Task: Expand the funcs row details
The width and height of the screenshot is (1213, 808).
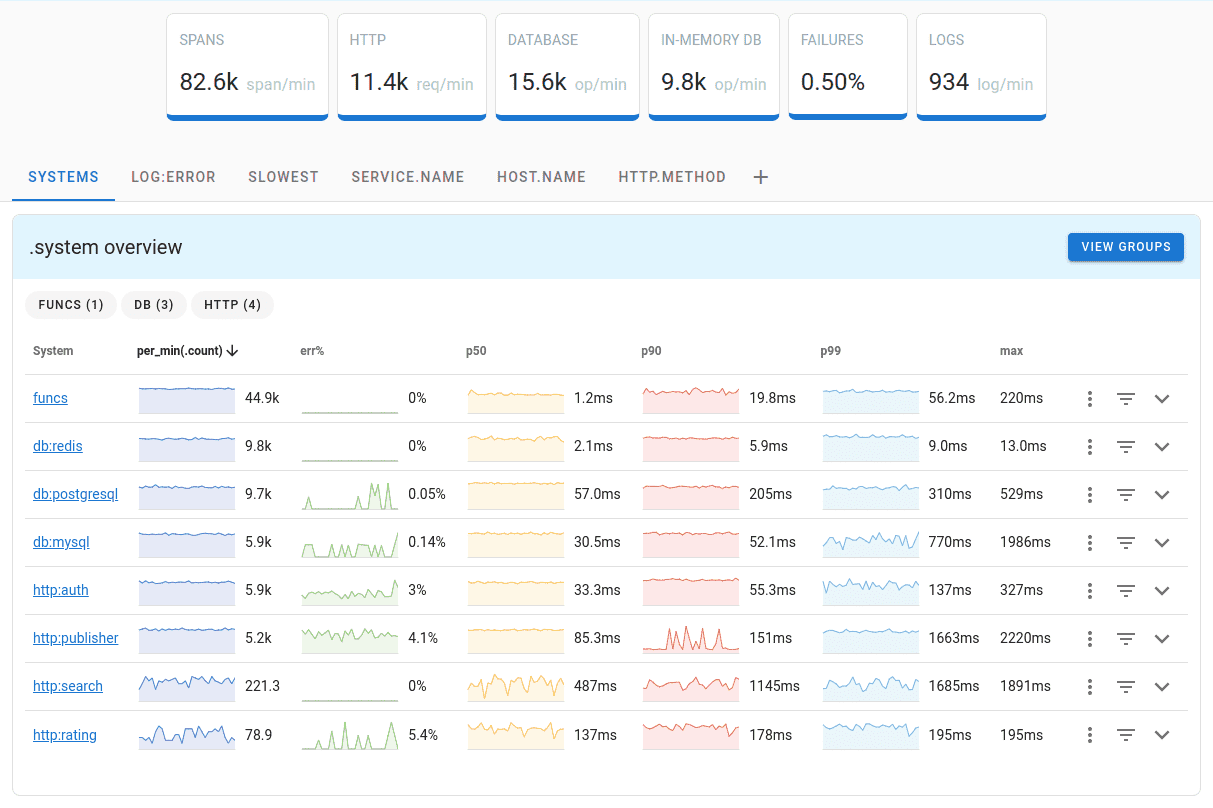Action: click(x=1162, y=398)
